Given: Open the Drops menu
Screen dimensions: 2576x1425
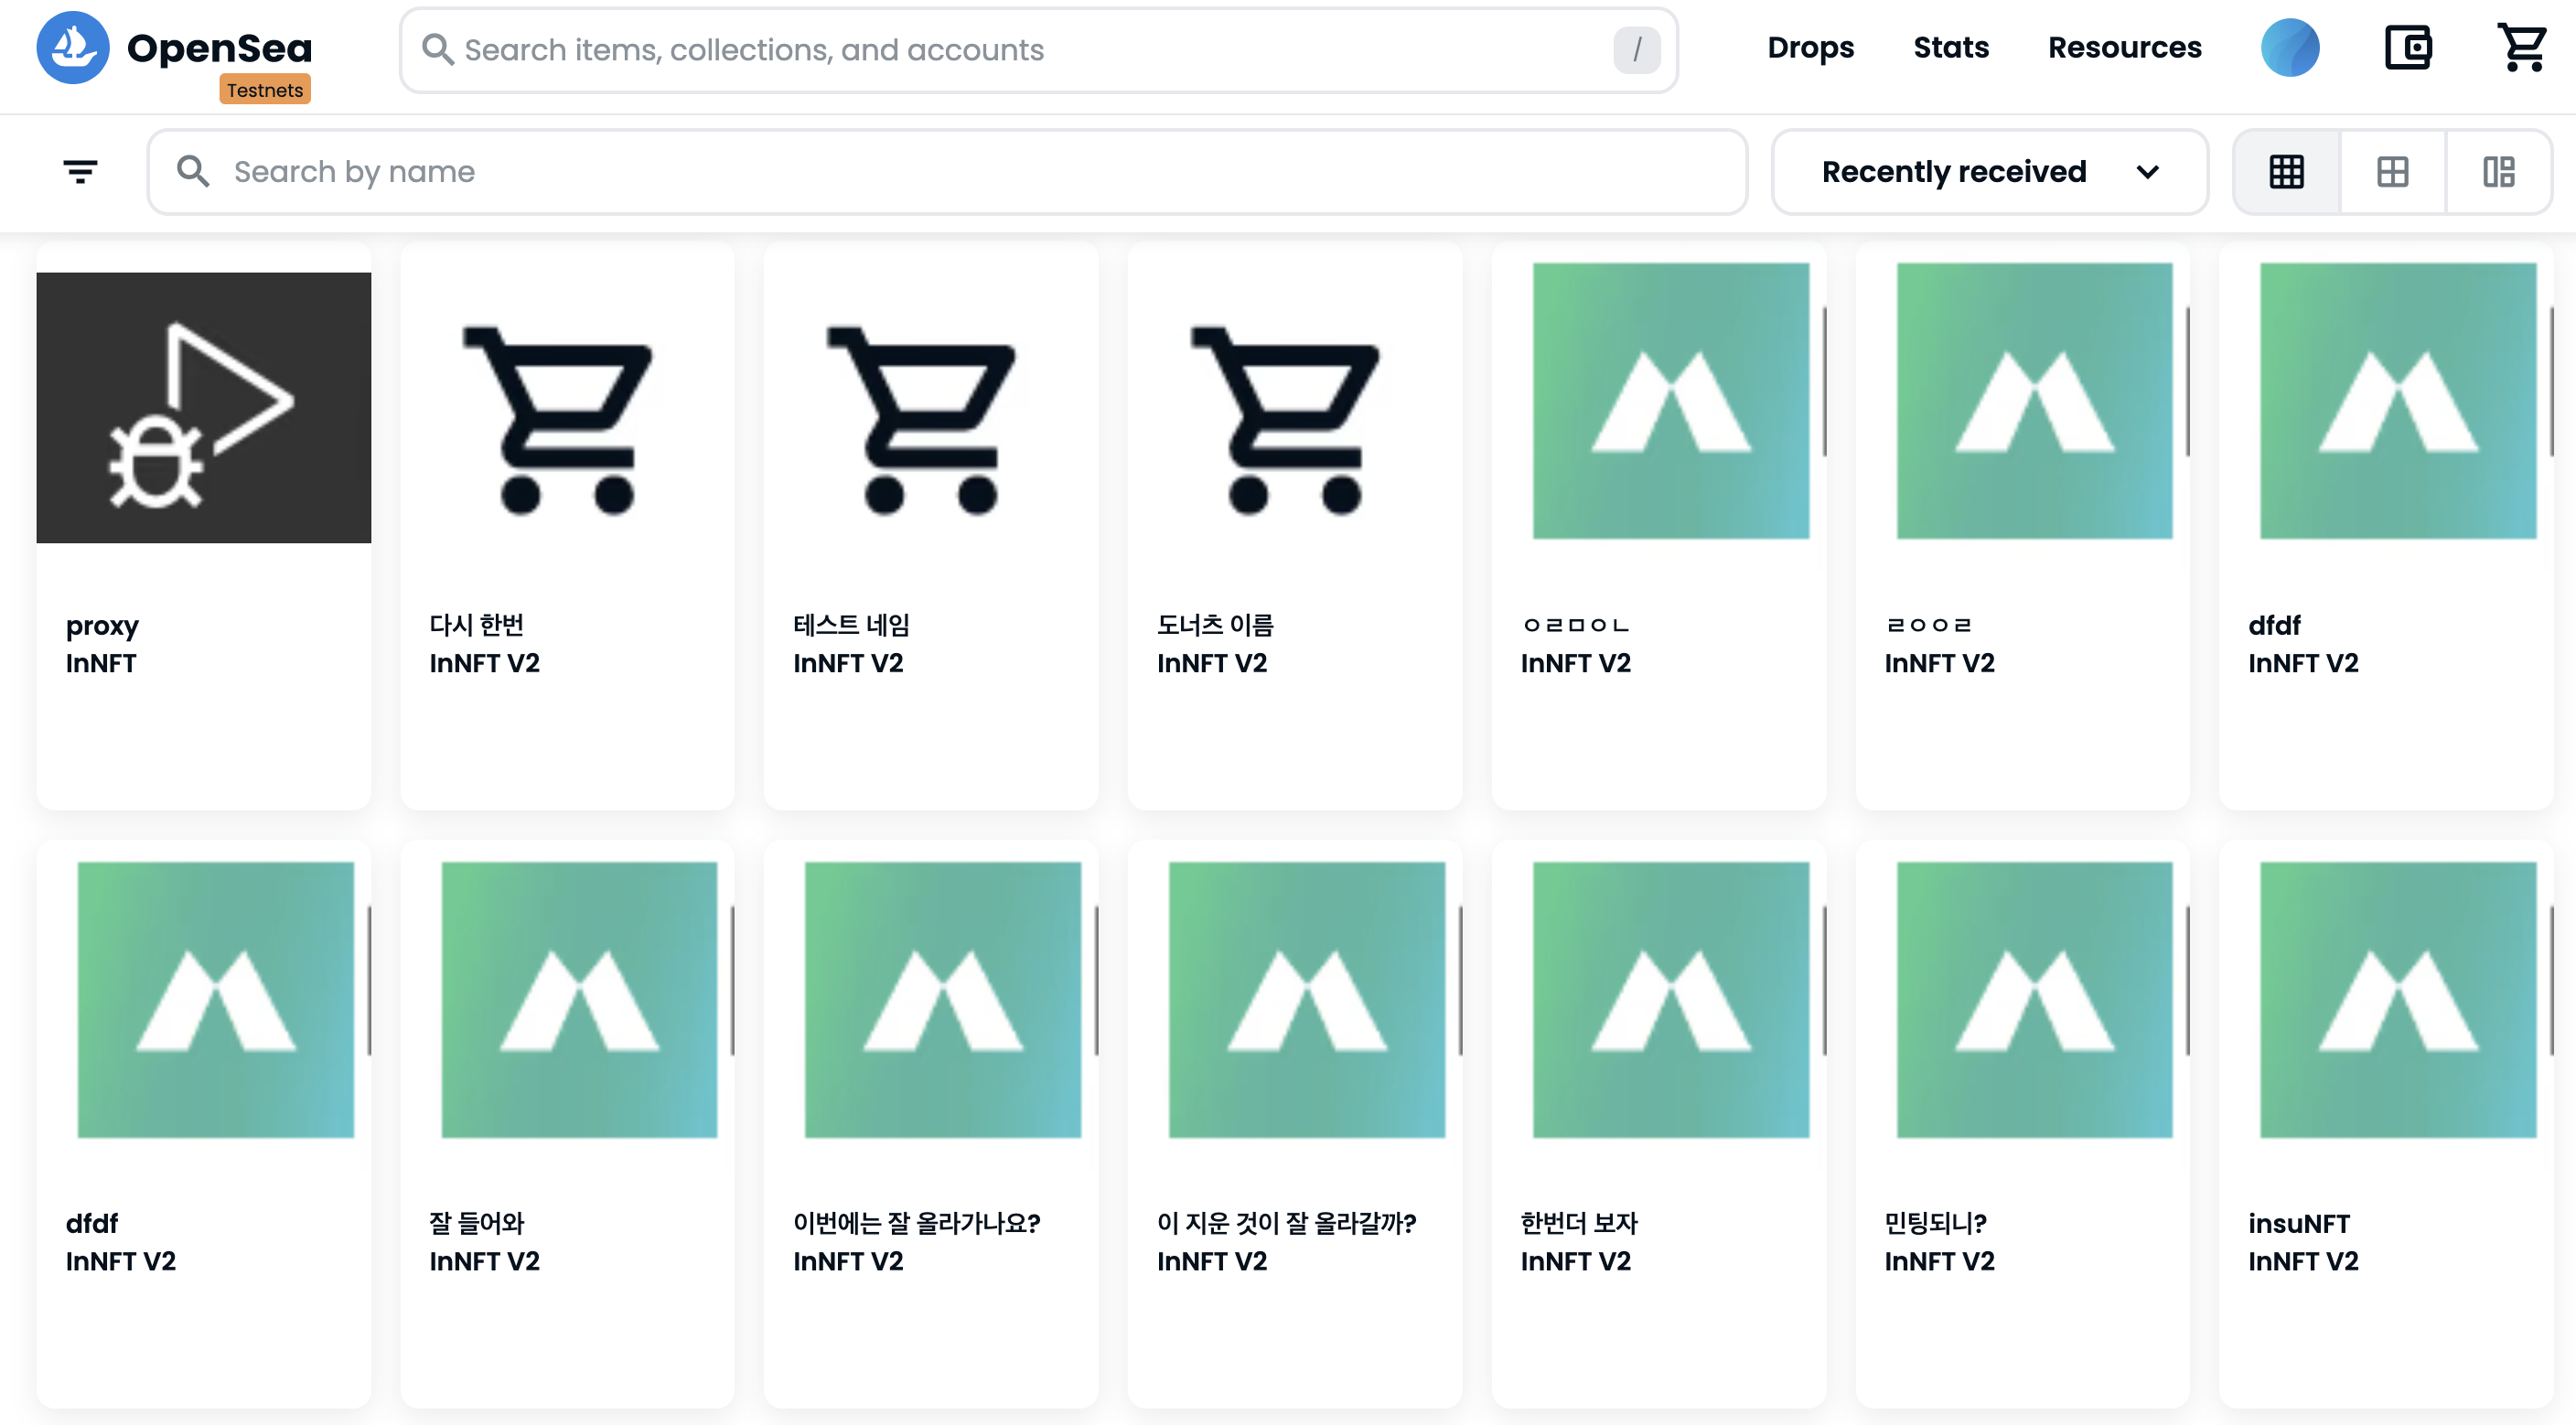Looking at the screenshot, I should [1810, 47].
